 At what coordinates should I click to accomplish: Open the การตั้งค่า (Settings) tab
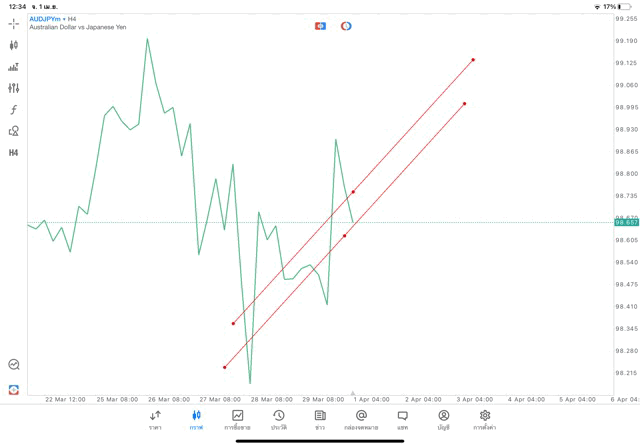point(485,420)
